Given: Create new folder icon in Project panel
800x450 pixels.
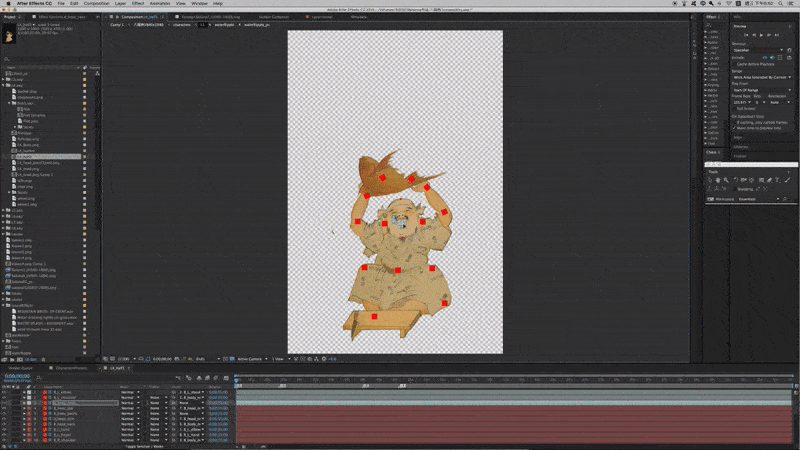Looking at the screenshot, I should click(12, 360).
